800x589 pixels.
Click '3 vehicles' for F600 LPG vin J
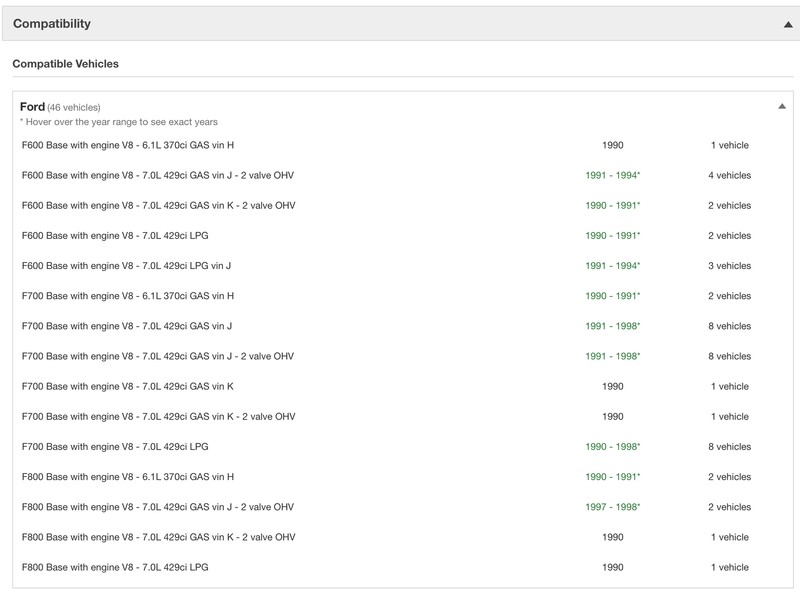(x=730, y=265)
